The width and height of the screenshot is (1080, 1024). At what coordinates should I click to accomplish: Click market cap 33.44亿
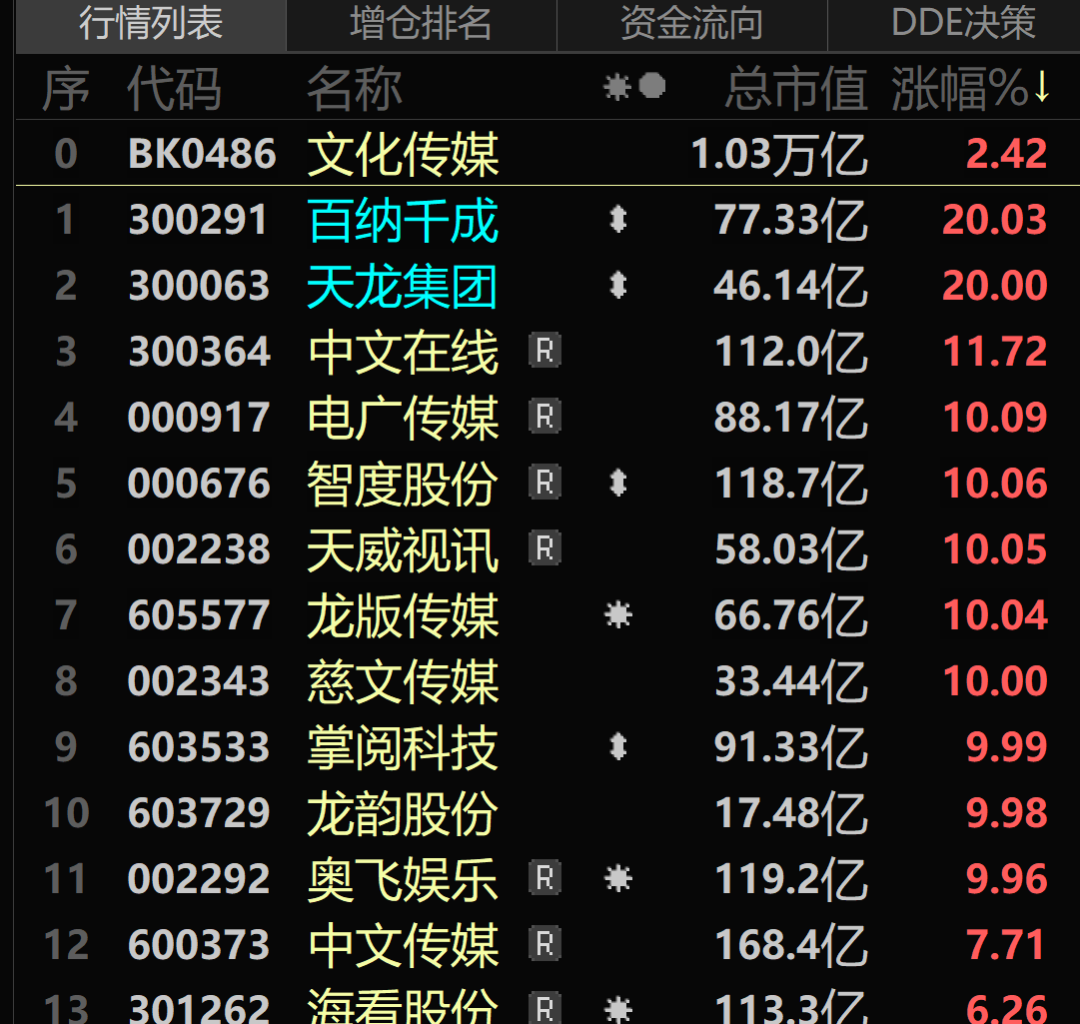click(x=791, y=681)
